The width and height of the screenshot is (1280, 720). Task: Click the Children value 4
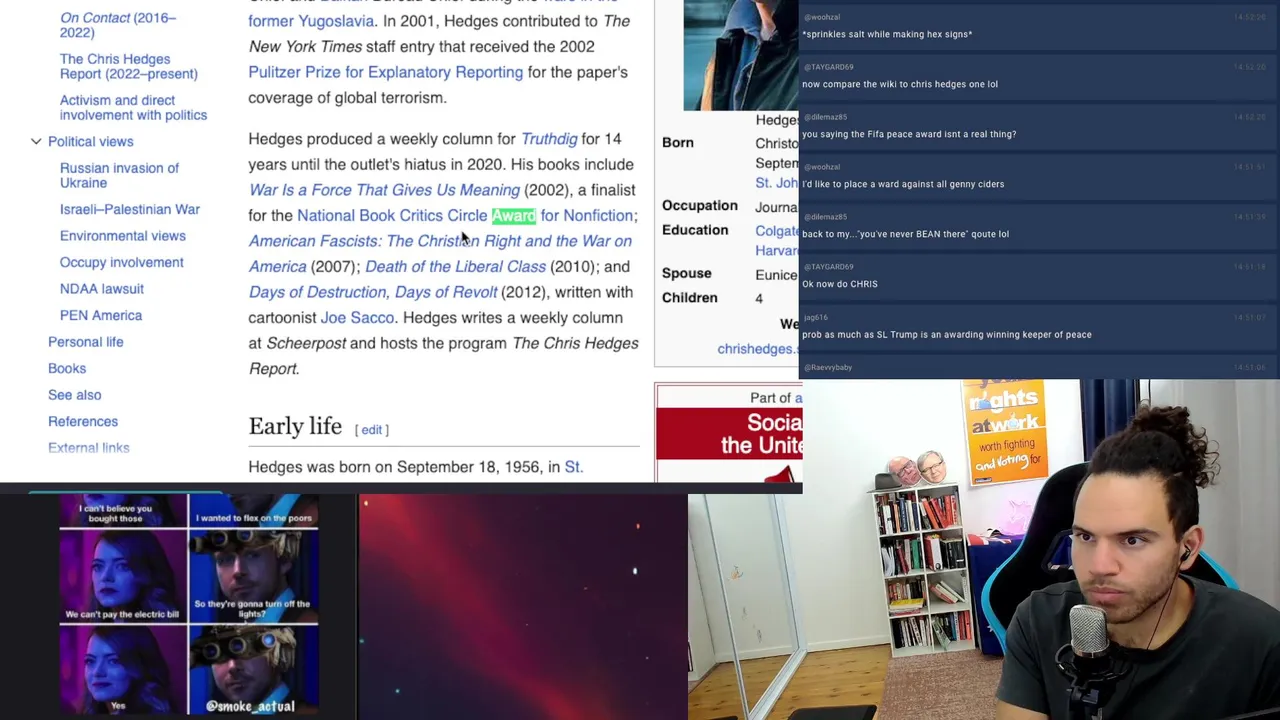(759, 298)
